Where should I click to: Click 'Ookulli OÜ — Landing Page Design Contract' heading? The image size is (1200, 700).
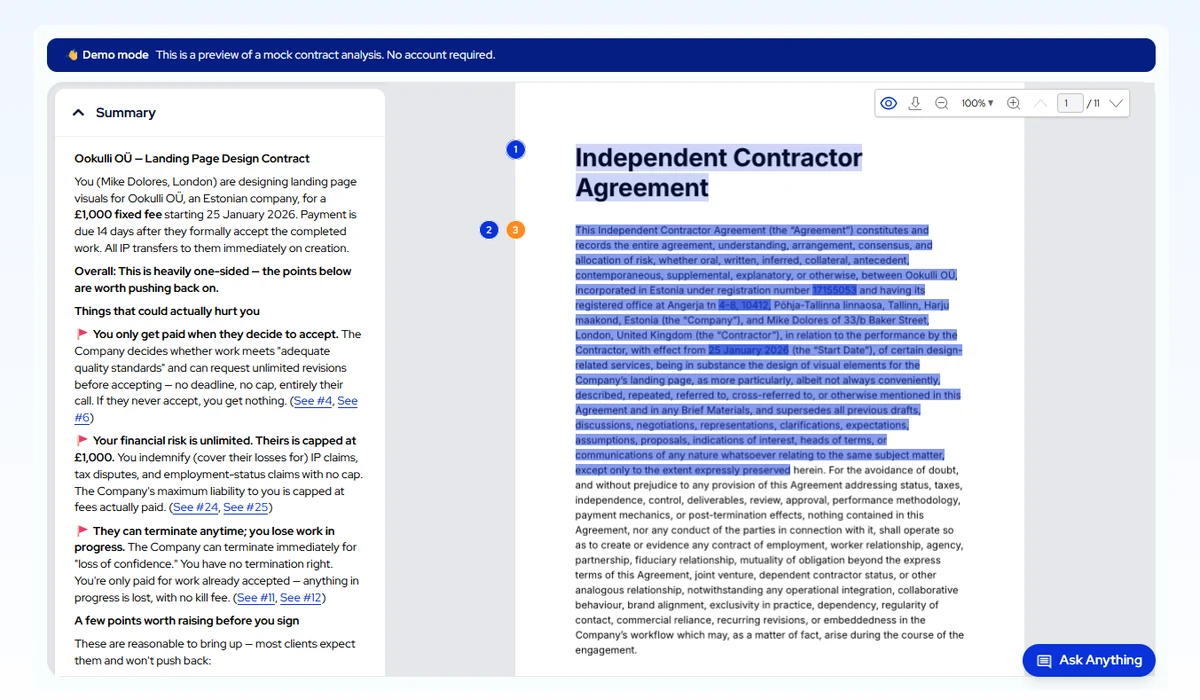(192, 159)
